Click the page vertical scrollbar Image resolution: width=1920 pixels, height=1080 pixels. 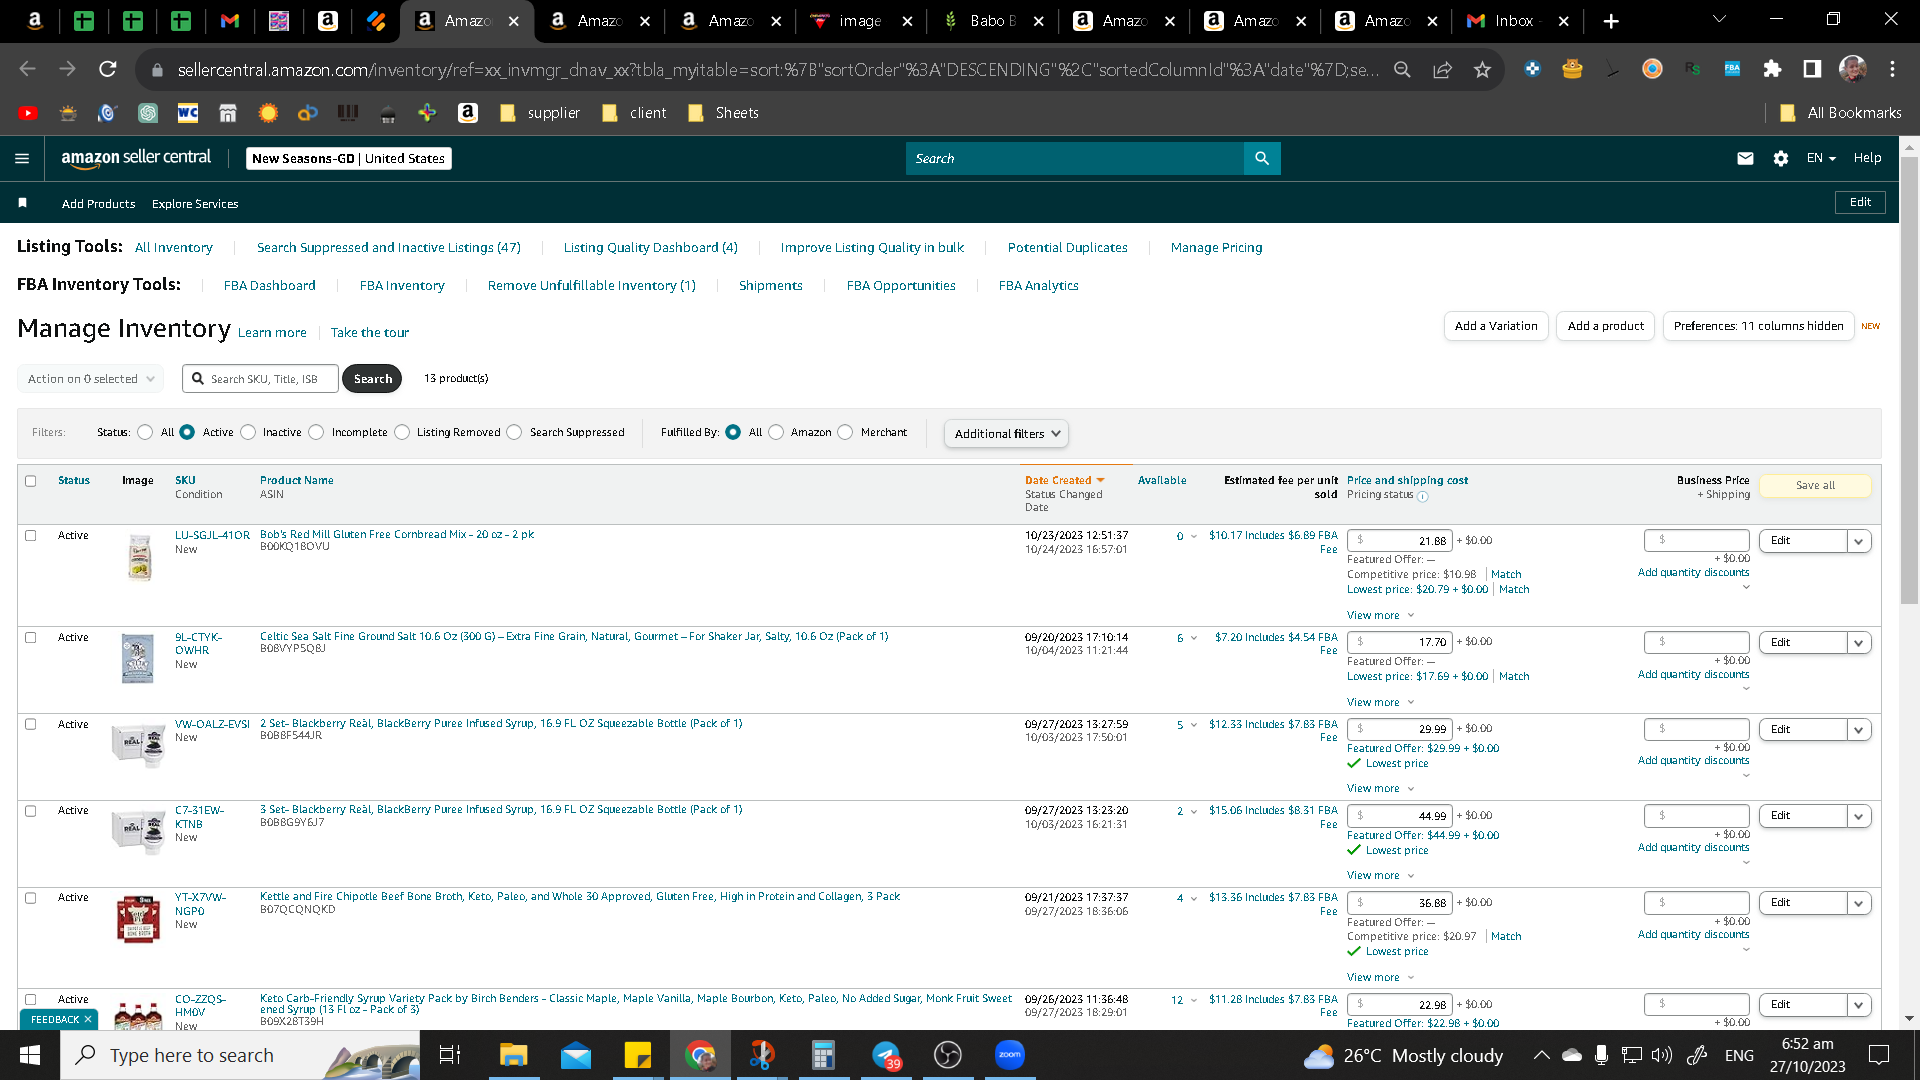pyautogui.click(x=1909, y=380)
